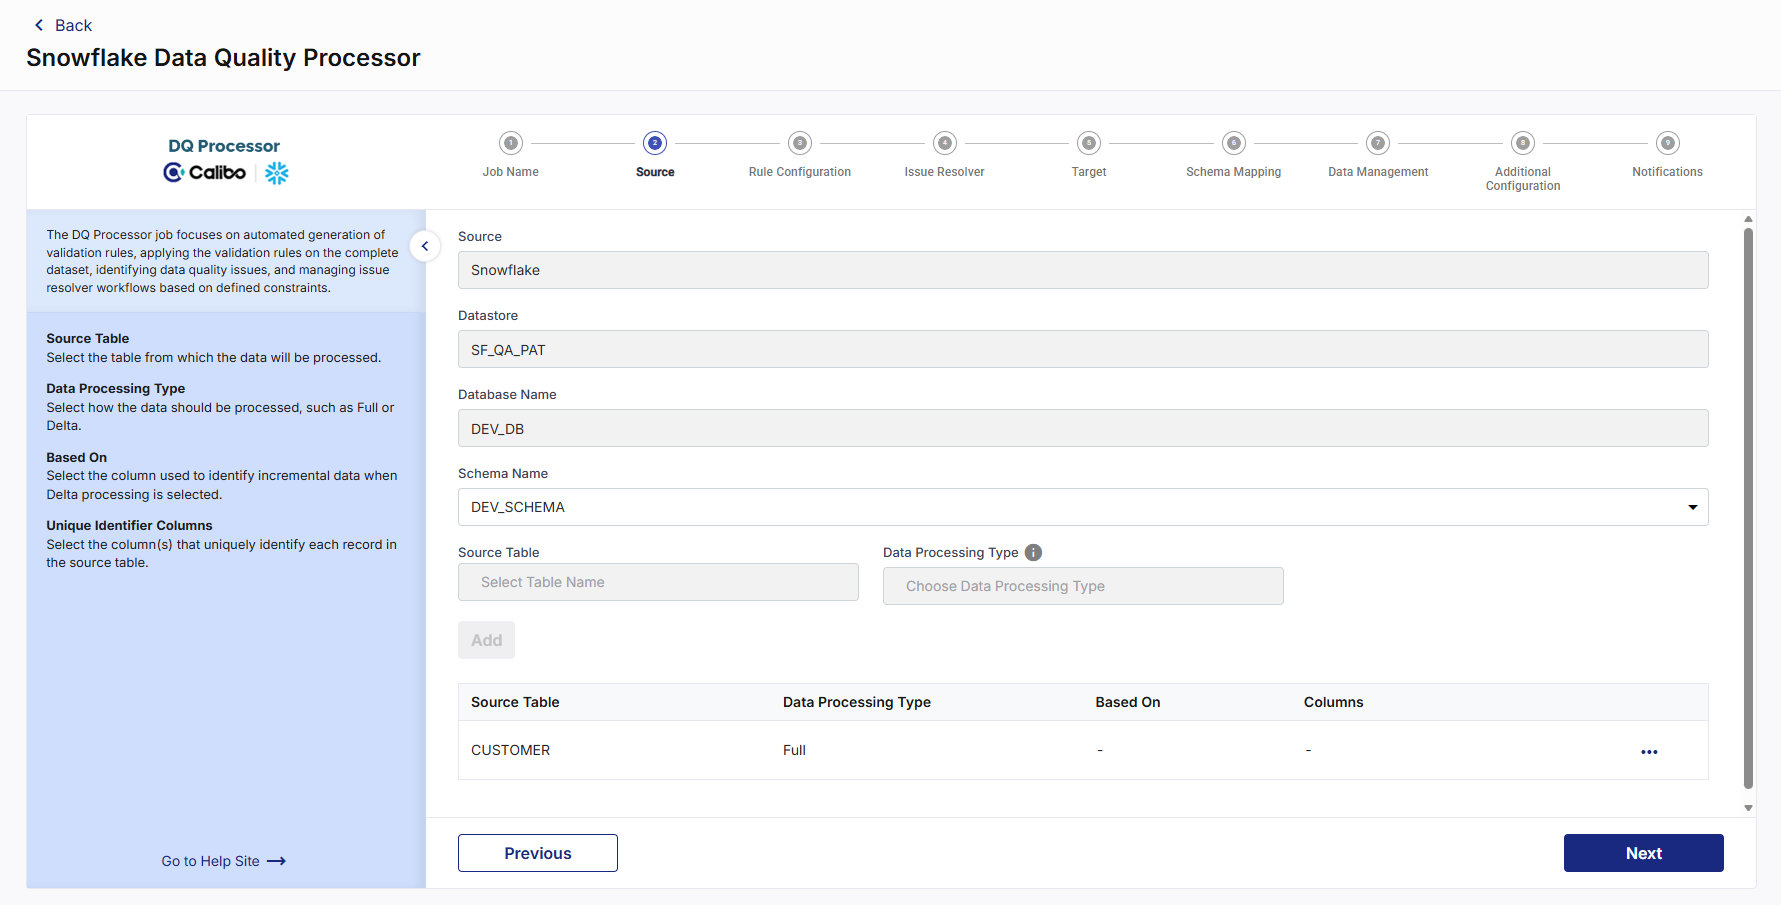The width and height of the screenshot is (1781, 905).
Task: Go to the Data Management step label
Action: click(x=1378, y=172)
